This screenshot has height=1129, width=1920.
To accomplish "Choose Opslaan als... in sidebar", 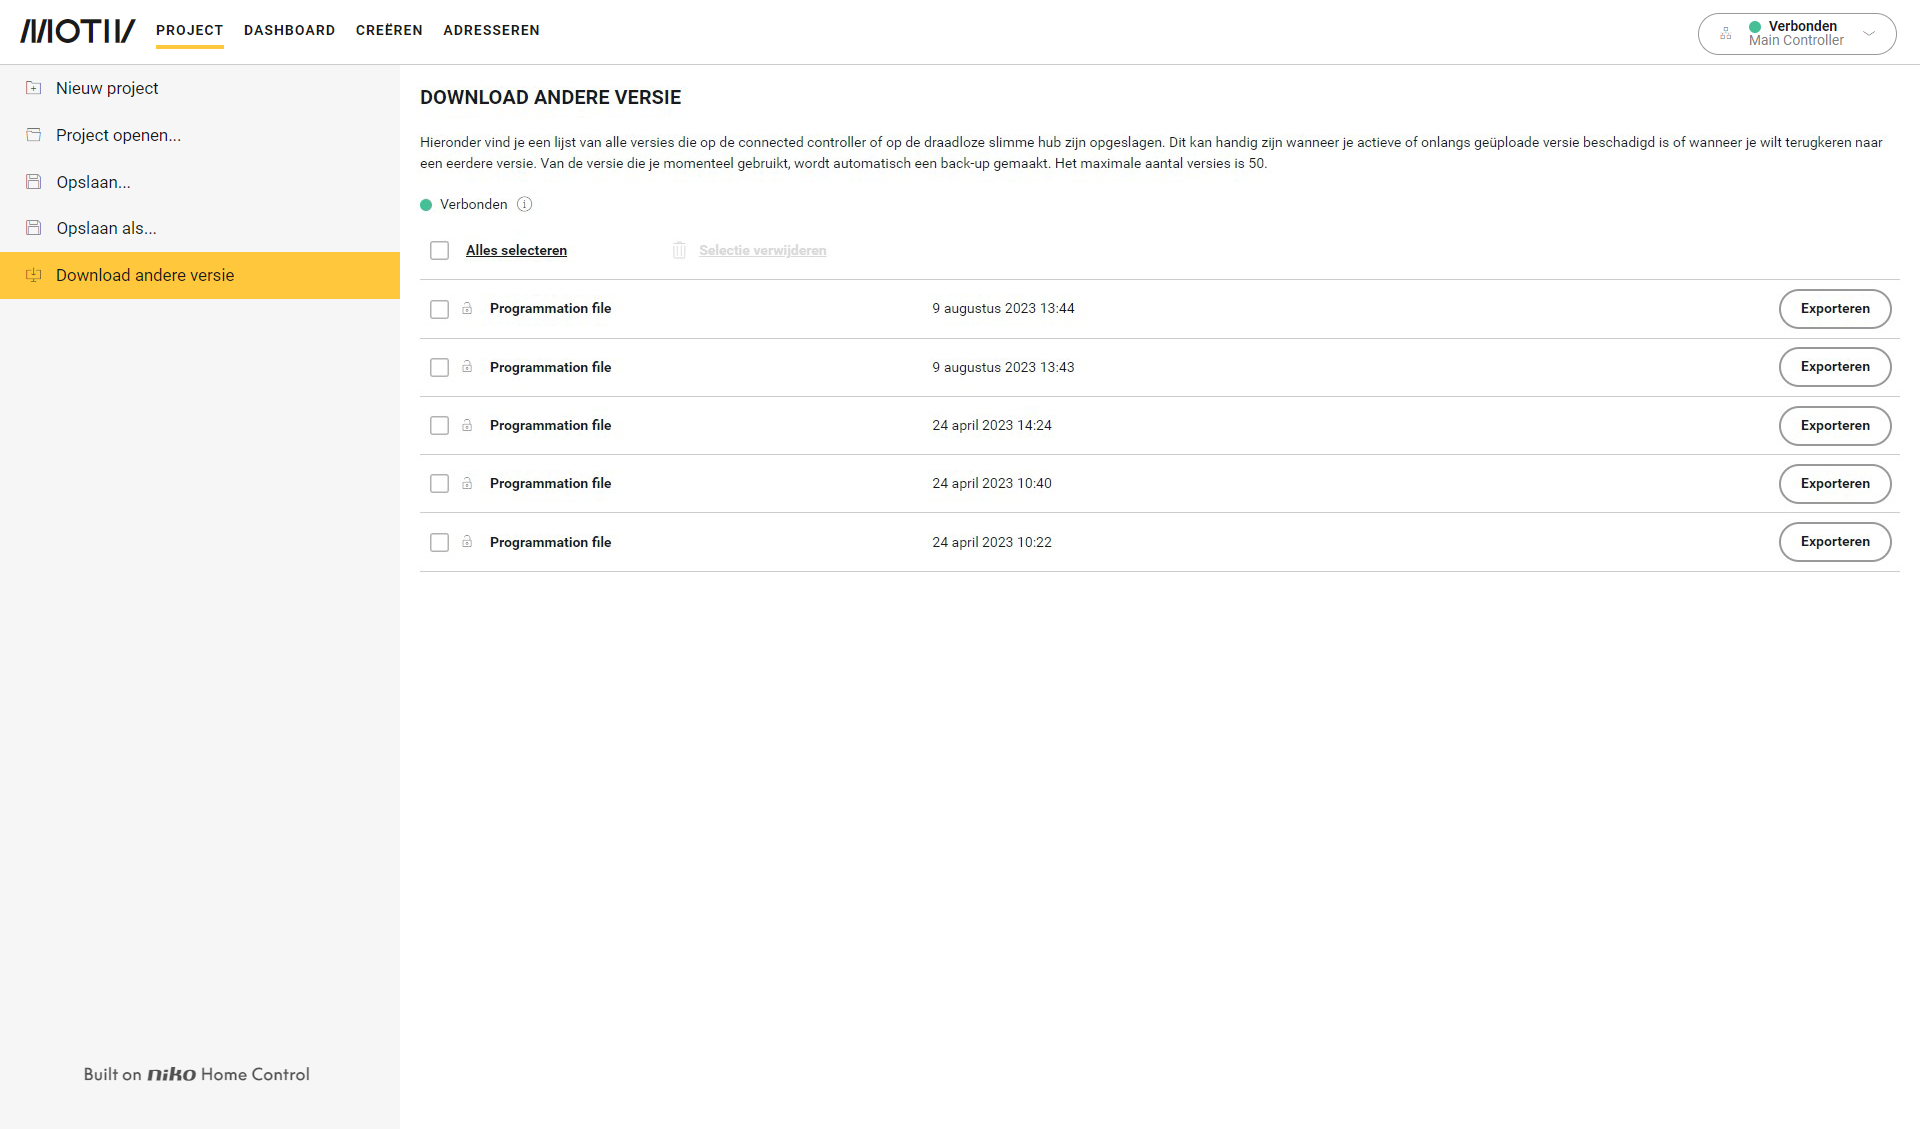I will click(x=200, y=228).
